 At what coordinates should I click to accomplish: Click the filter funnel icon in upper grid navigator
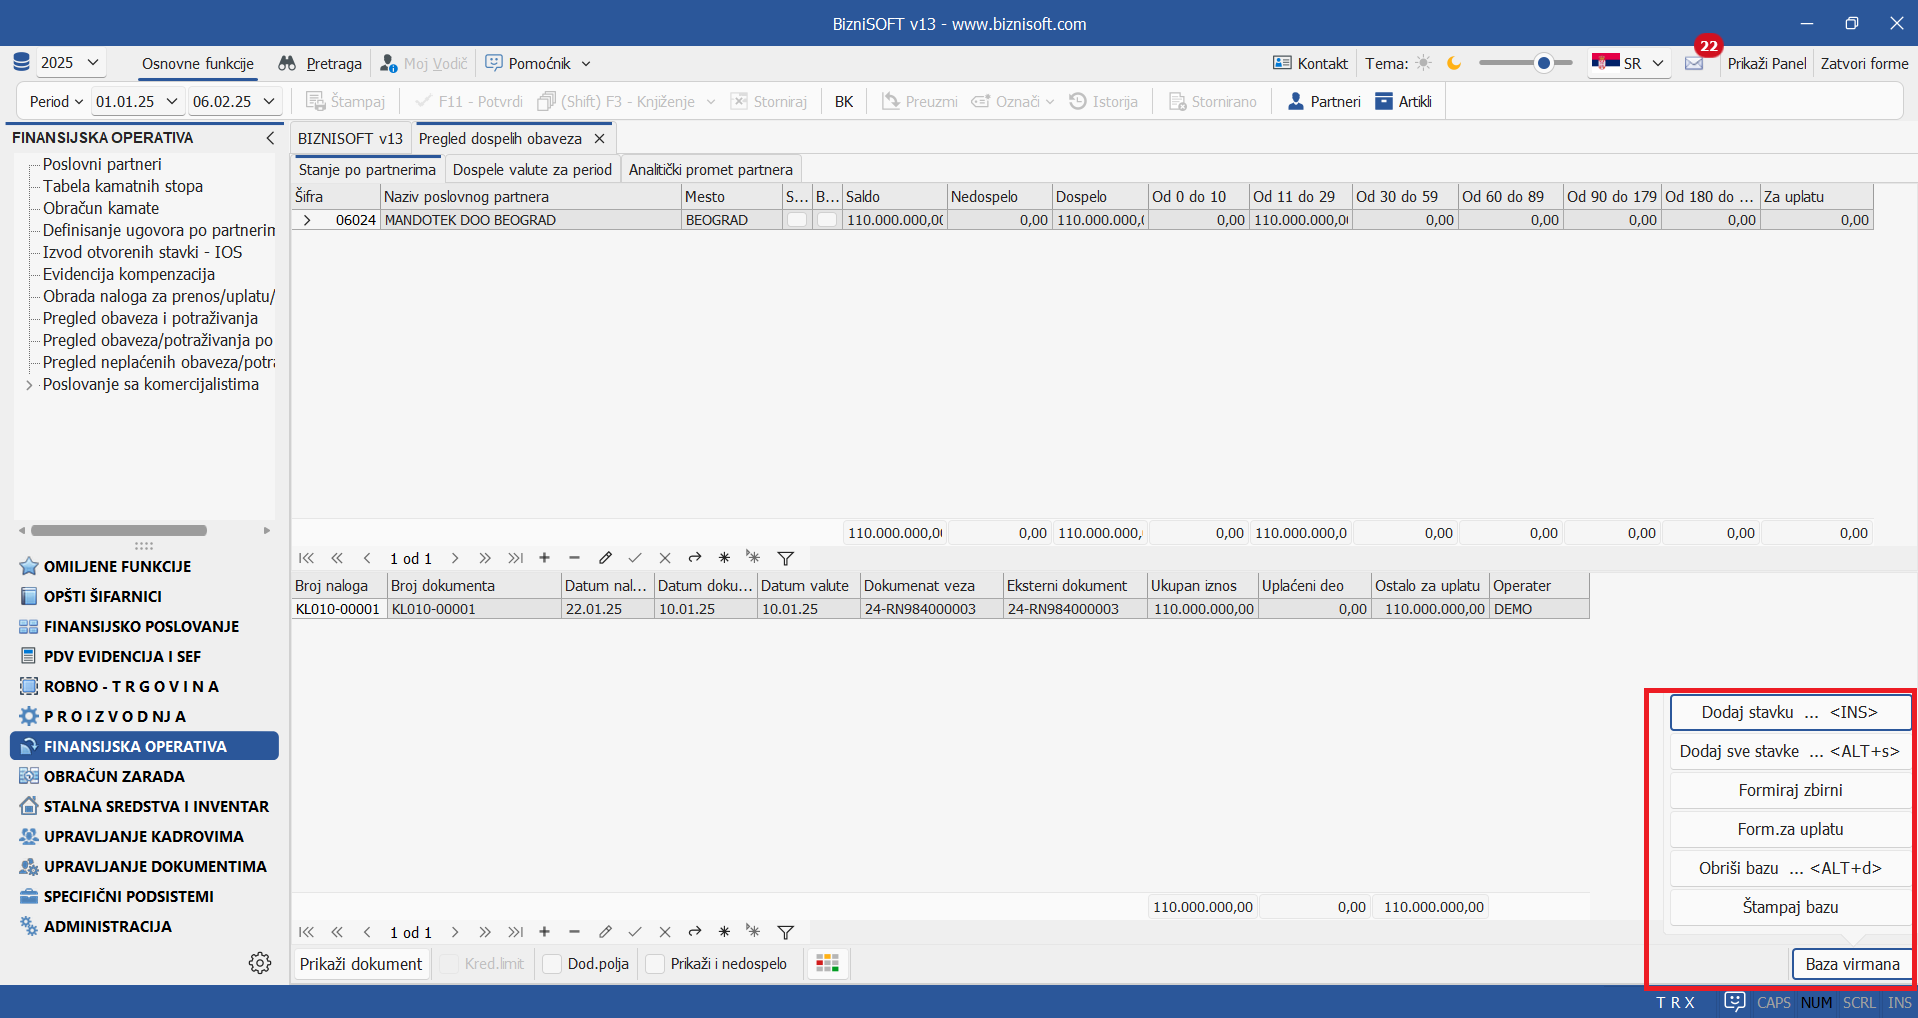tap(786, 558)
